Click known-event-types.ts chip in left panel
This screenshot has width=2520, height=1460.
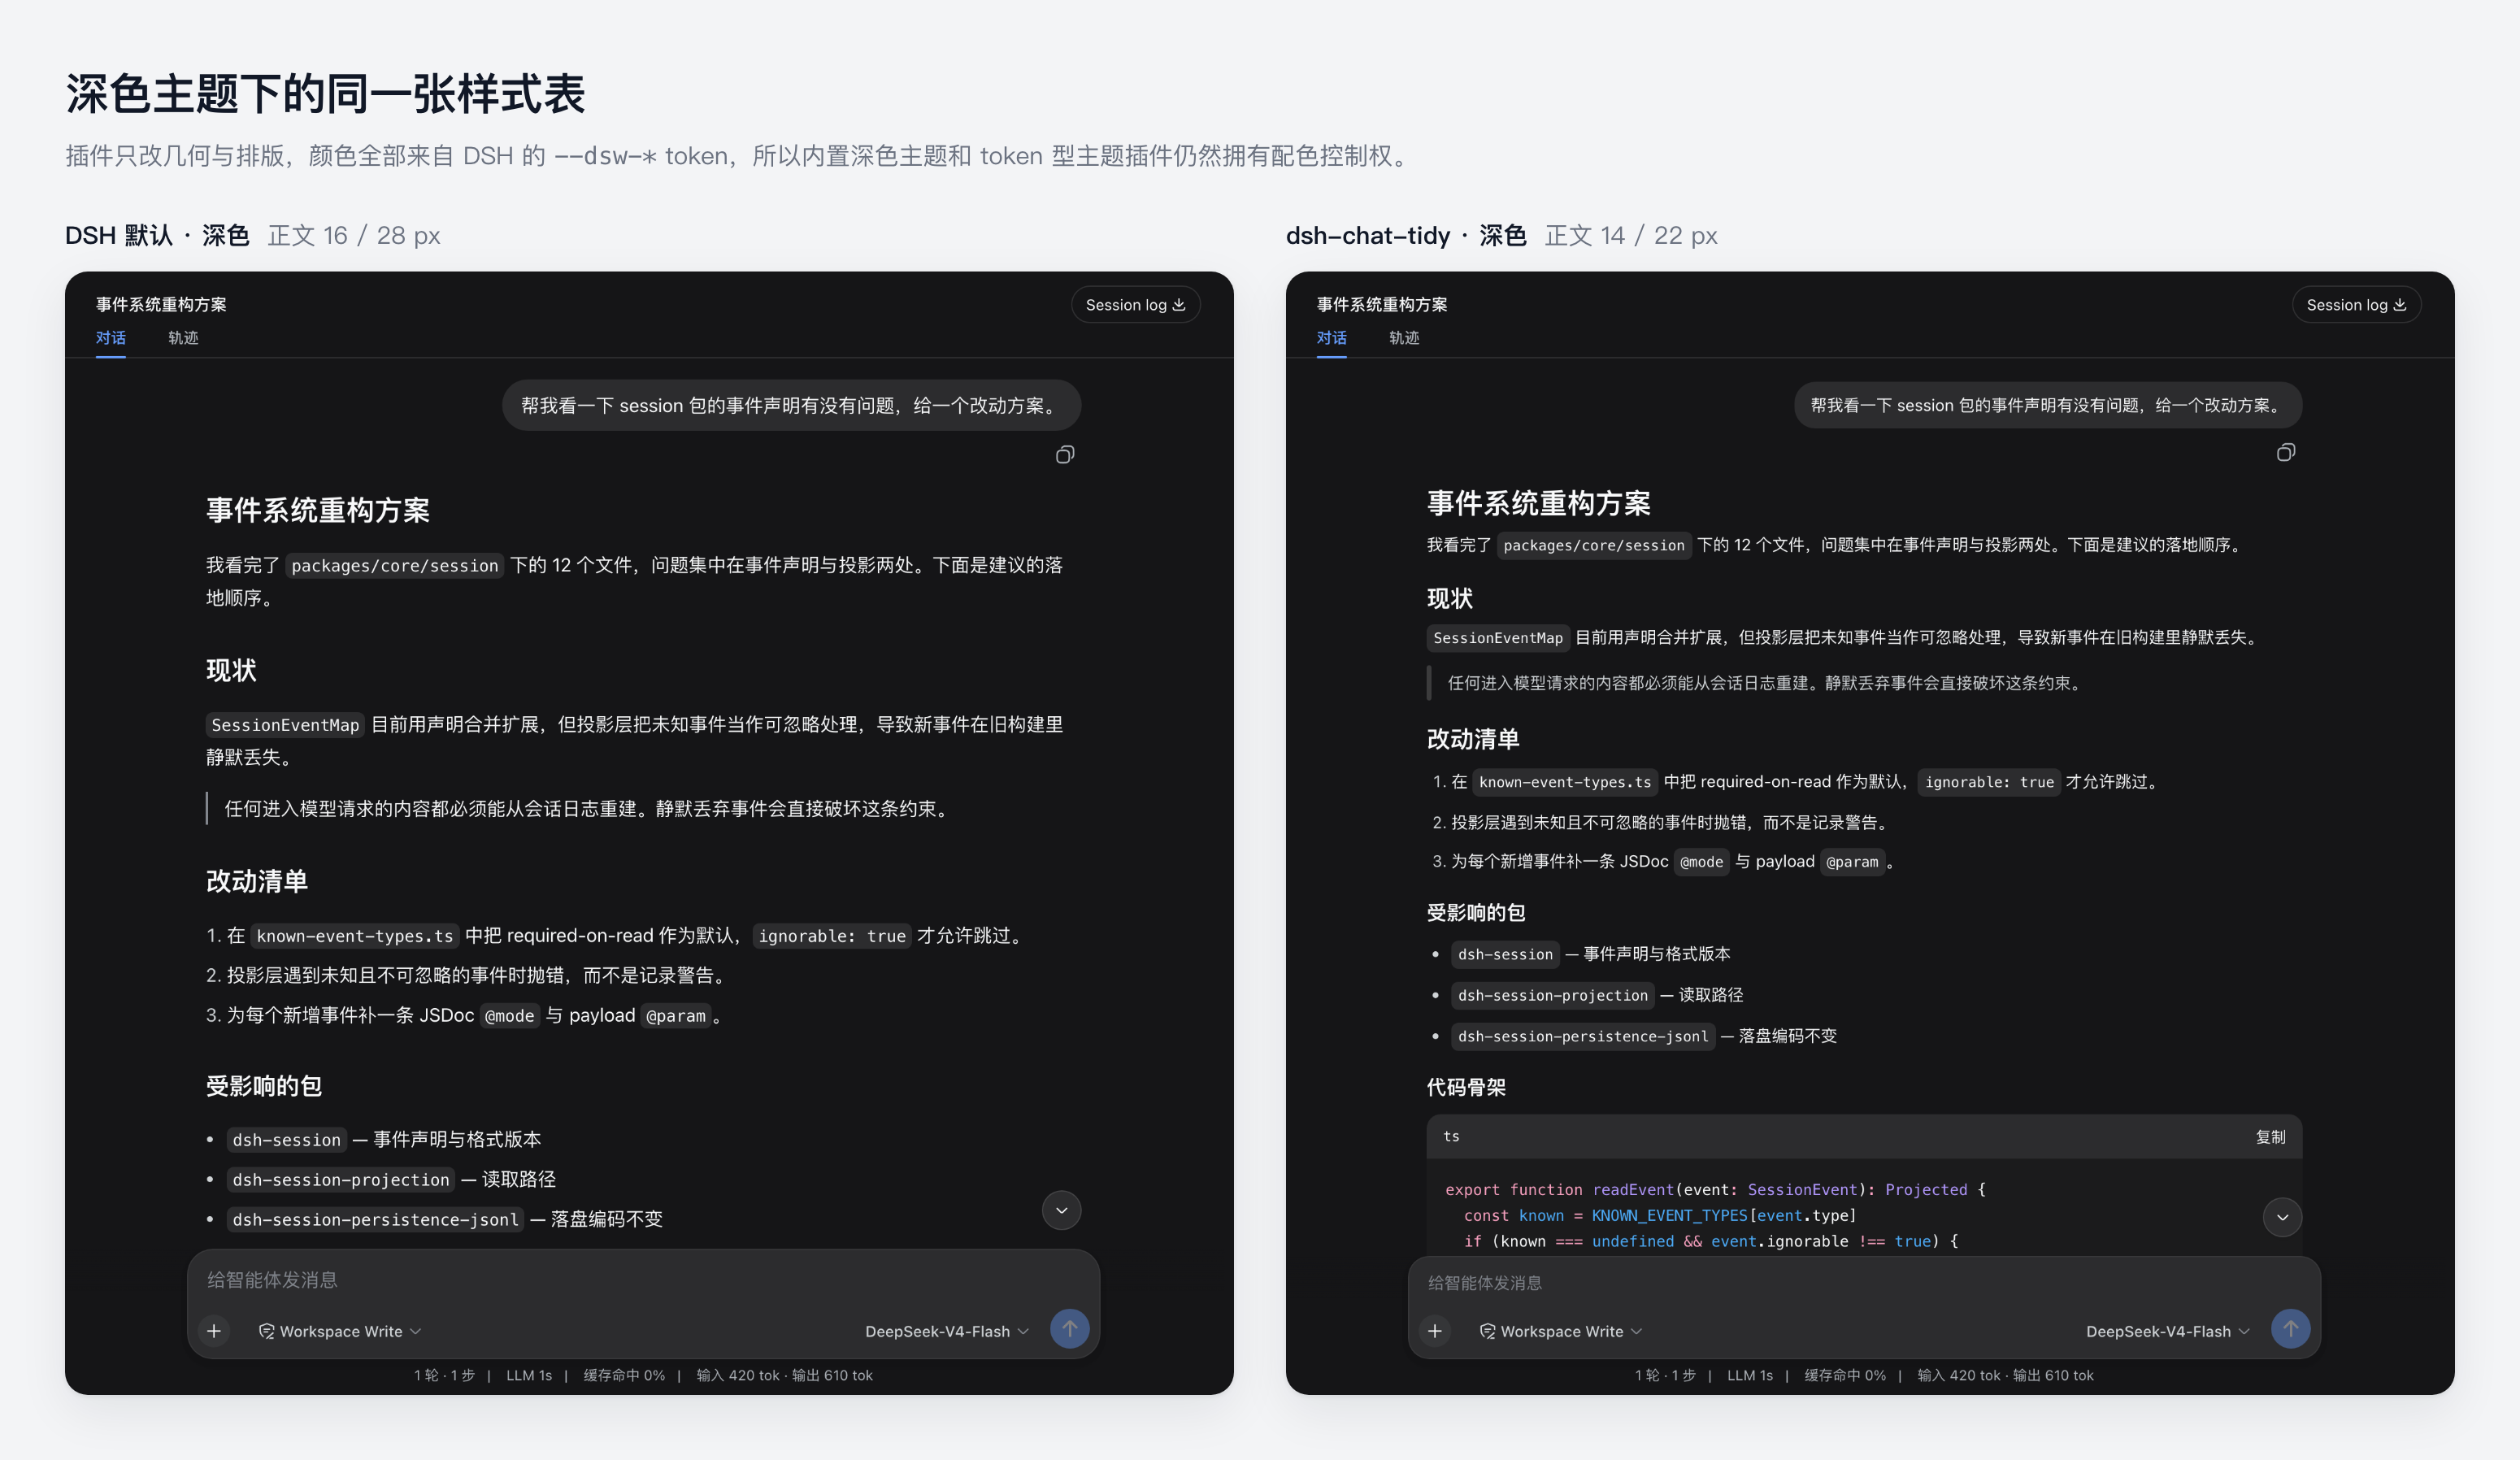pyautogui.click(x=355, y=936)
